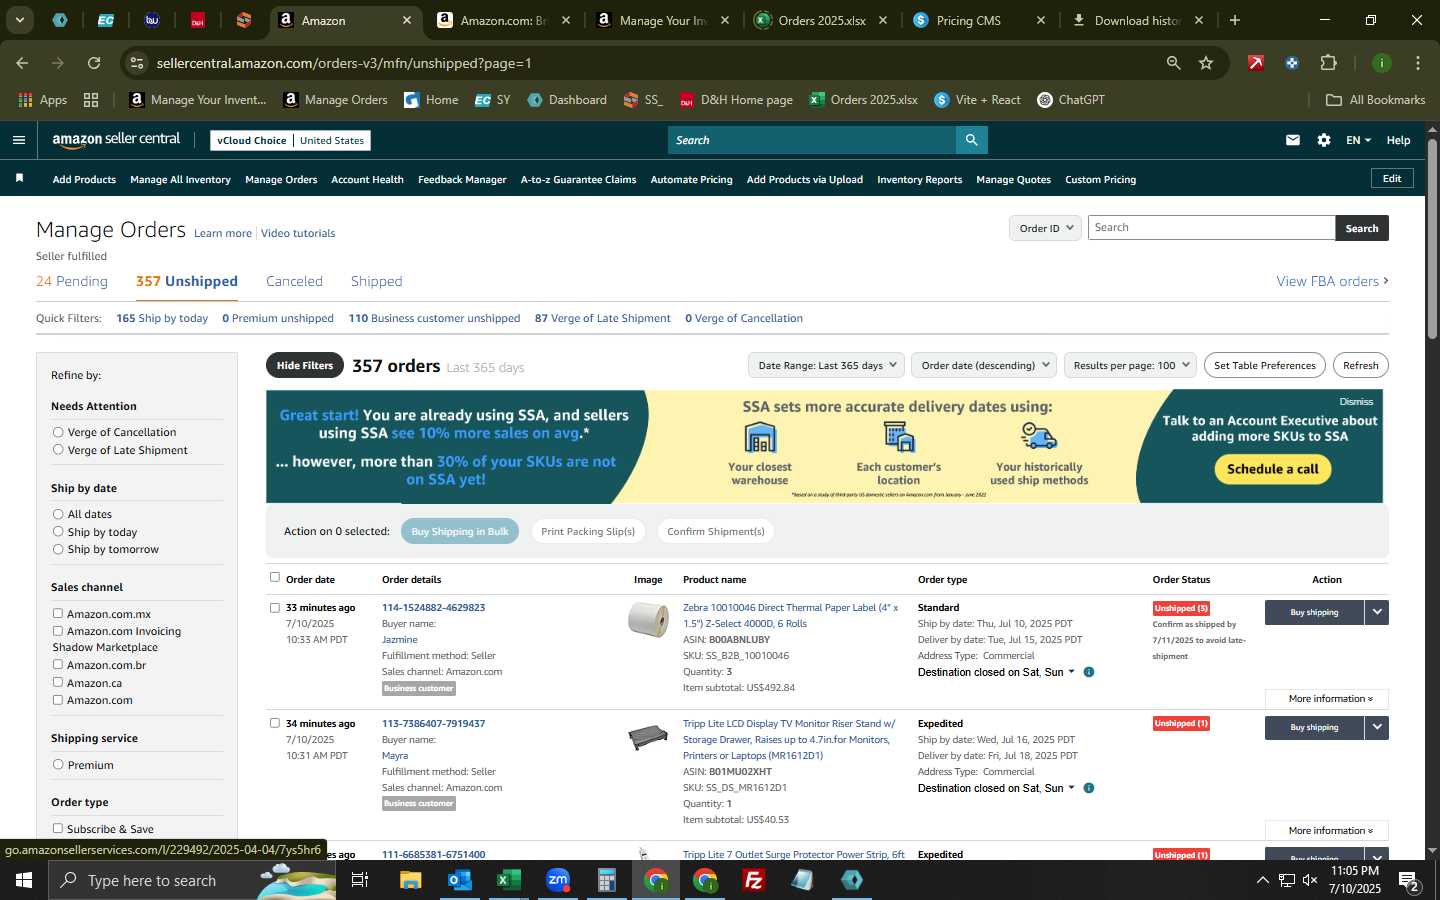Select the Ship by tomorrow radio button
1440x900 pixels.
(58, 549)
